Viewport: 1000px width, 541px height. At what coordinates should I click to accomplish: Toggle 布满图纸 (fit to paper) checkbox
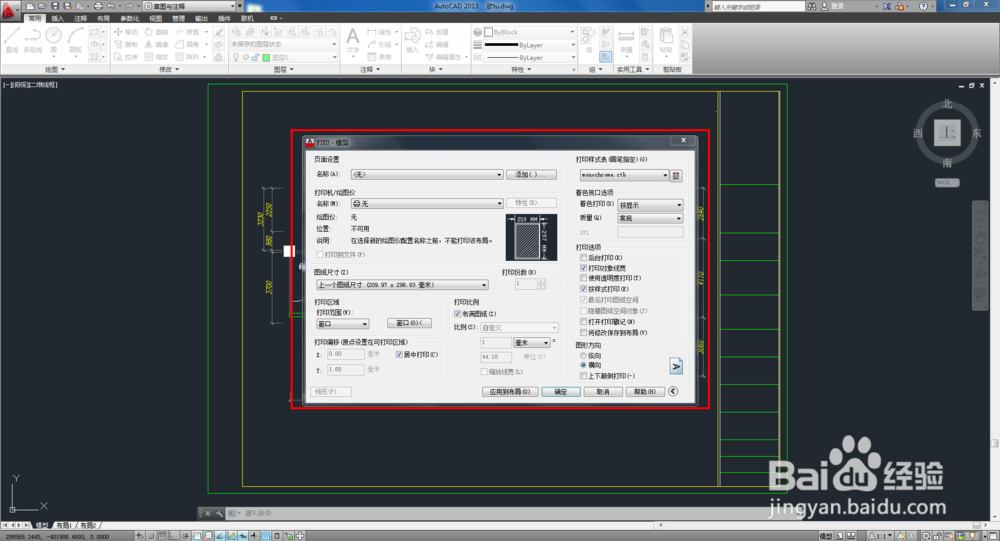tap(457, 314)
